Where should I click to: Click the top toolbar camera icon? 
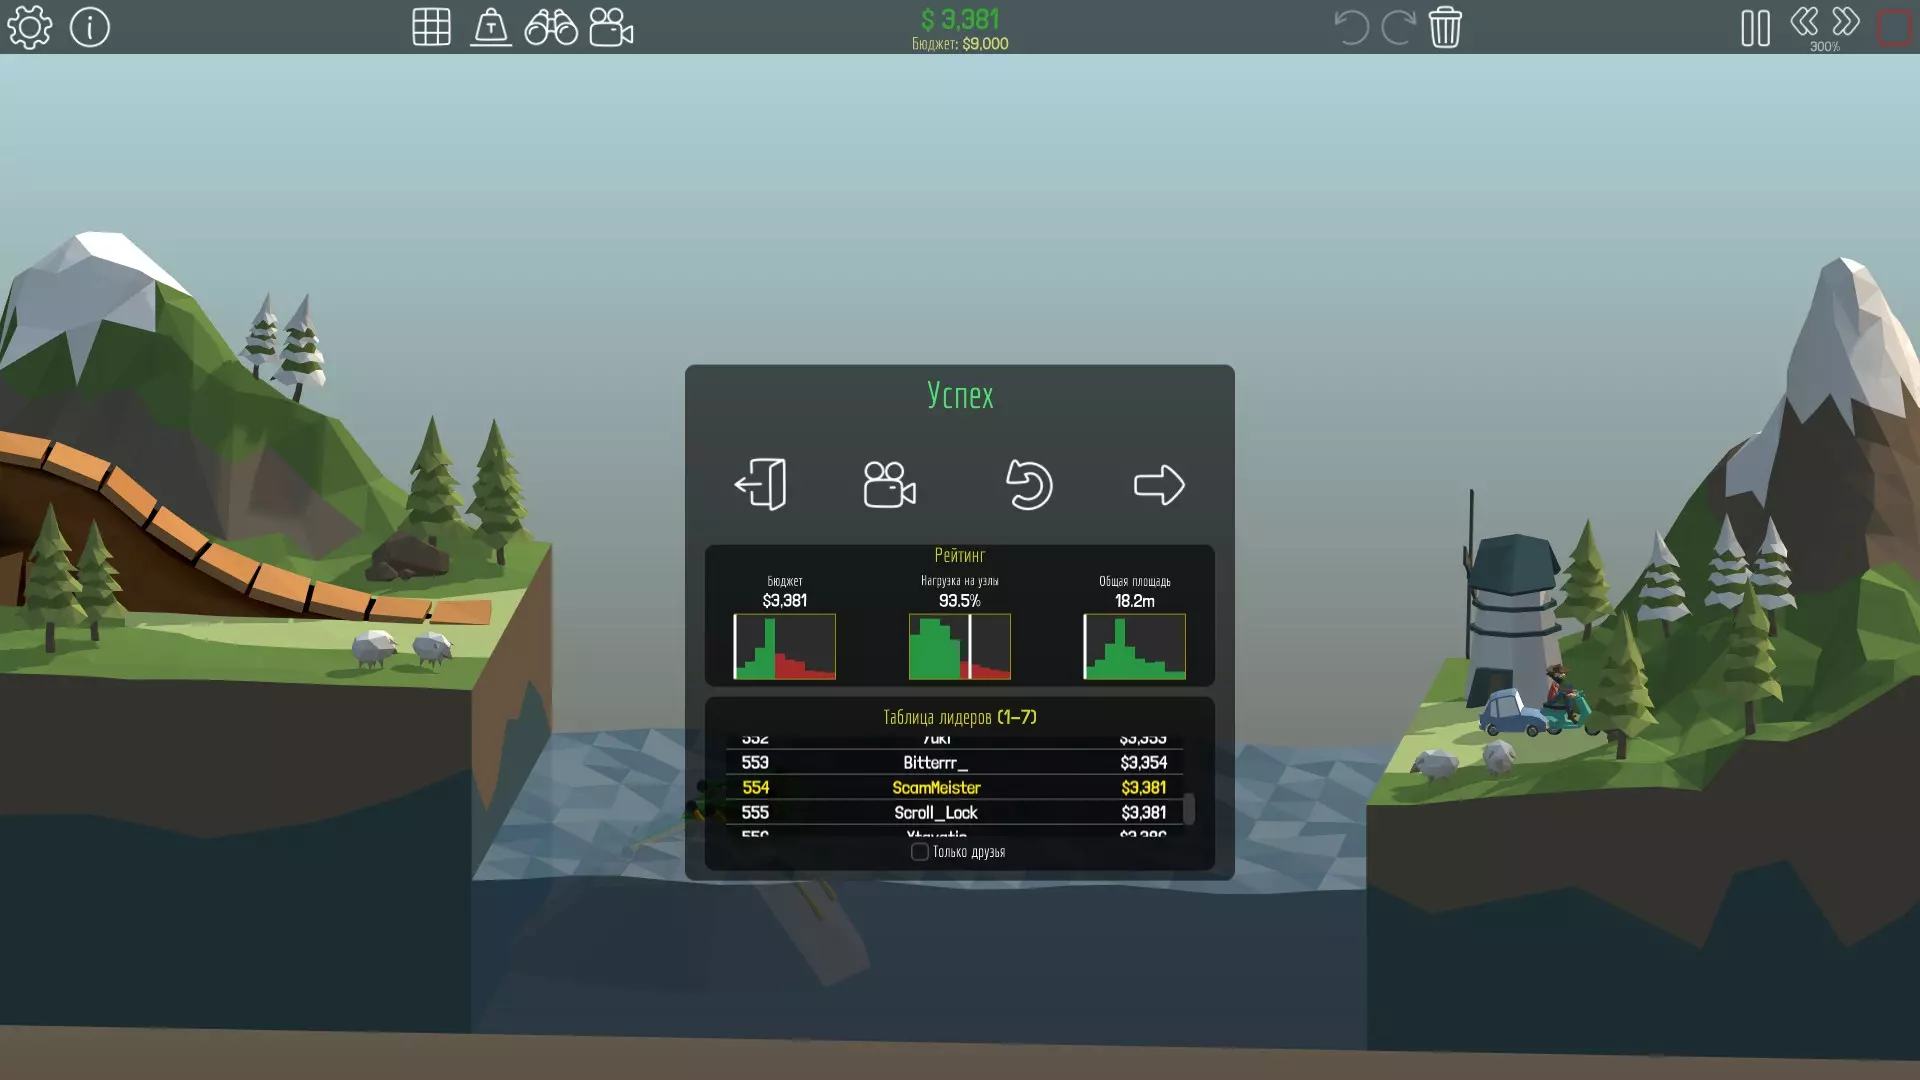click(x=611, y=27)
